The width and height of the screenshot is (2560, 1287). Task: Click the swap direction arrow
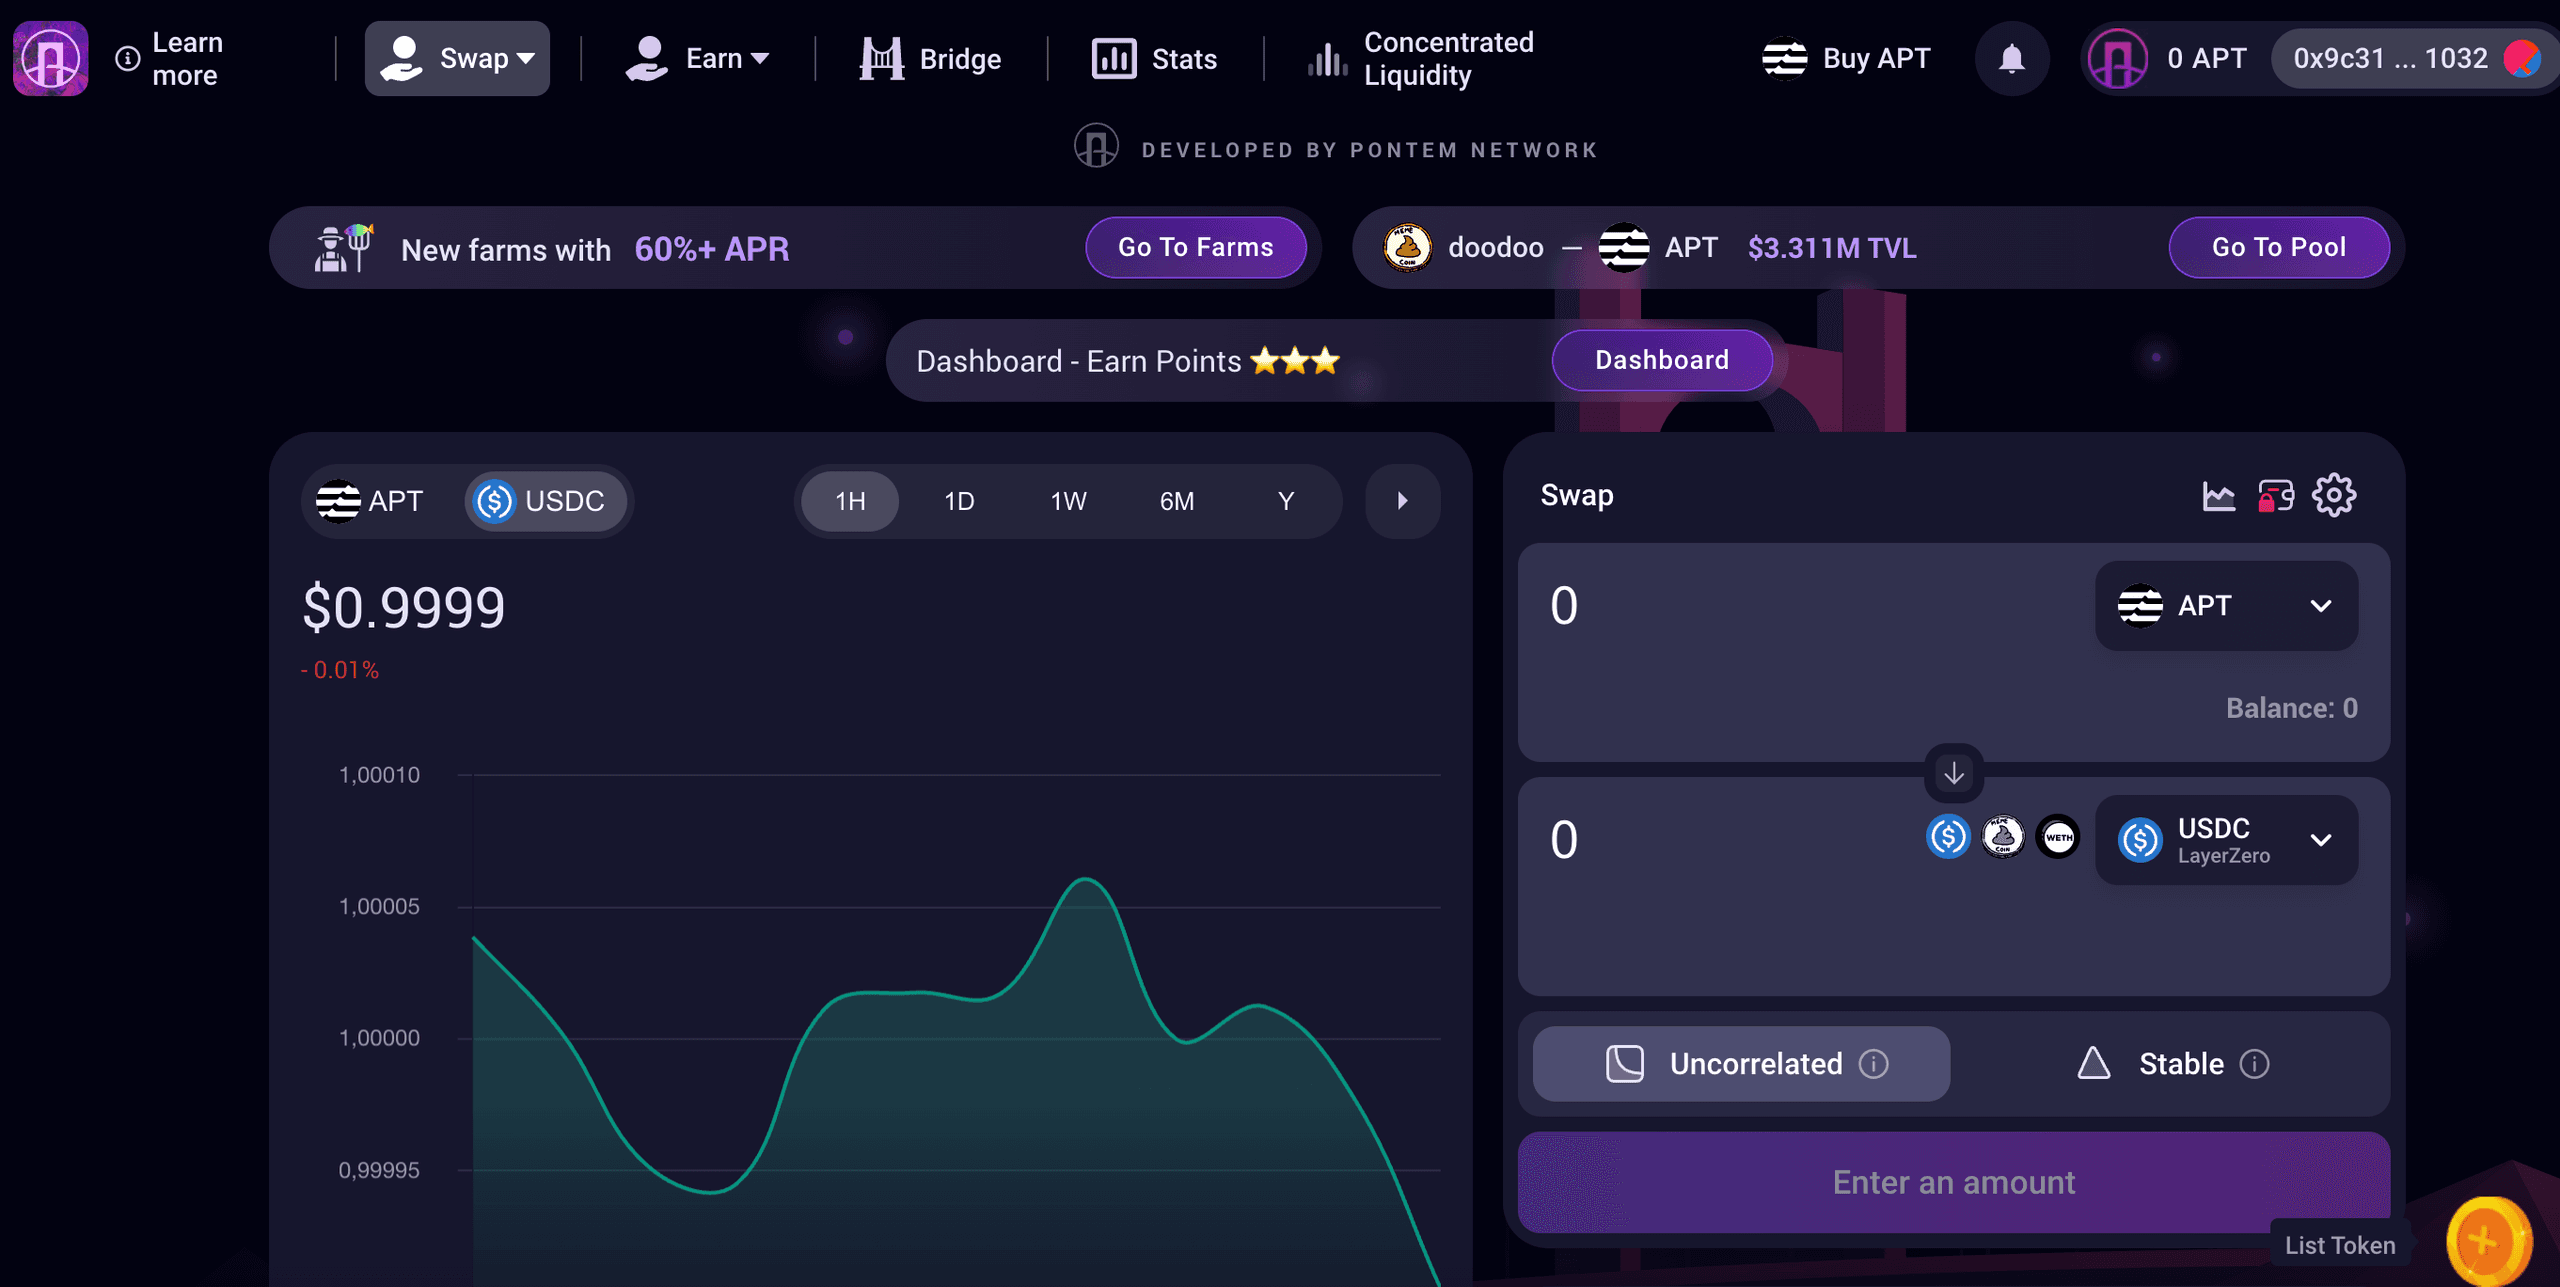coord(1954,773)
